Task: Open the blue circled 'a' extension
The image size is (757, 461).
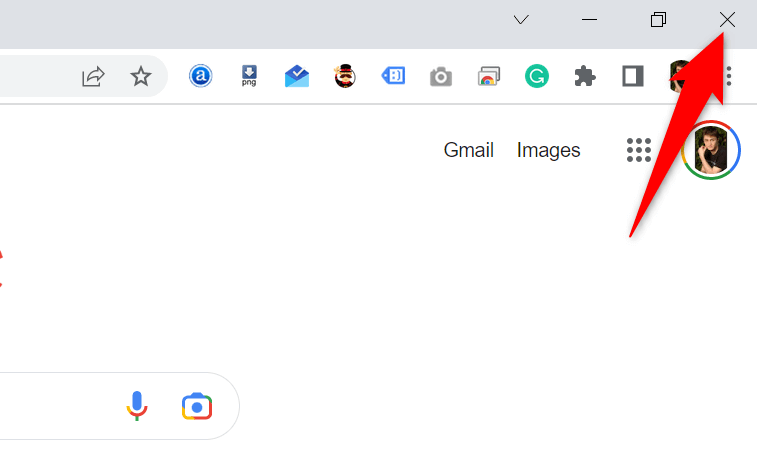Action: pos(201,77)
